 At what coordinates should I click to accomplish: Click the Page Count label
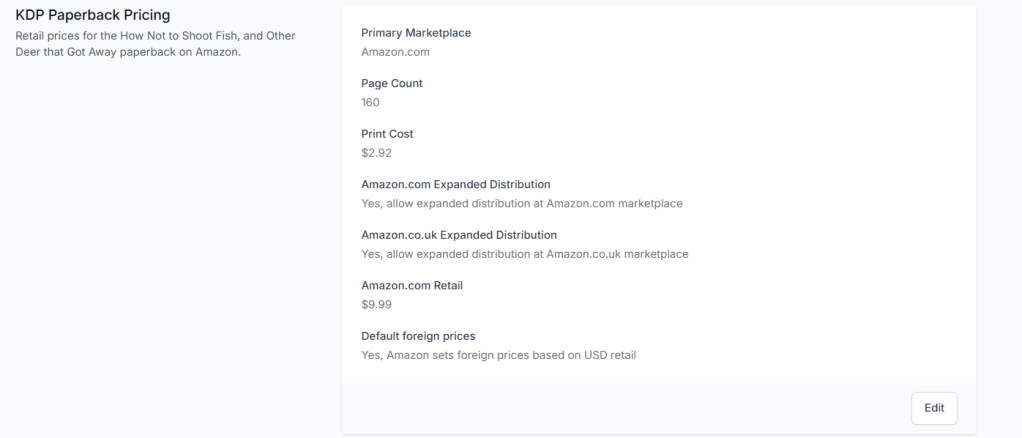point(392,83)
